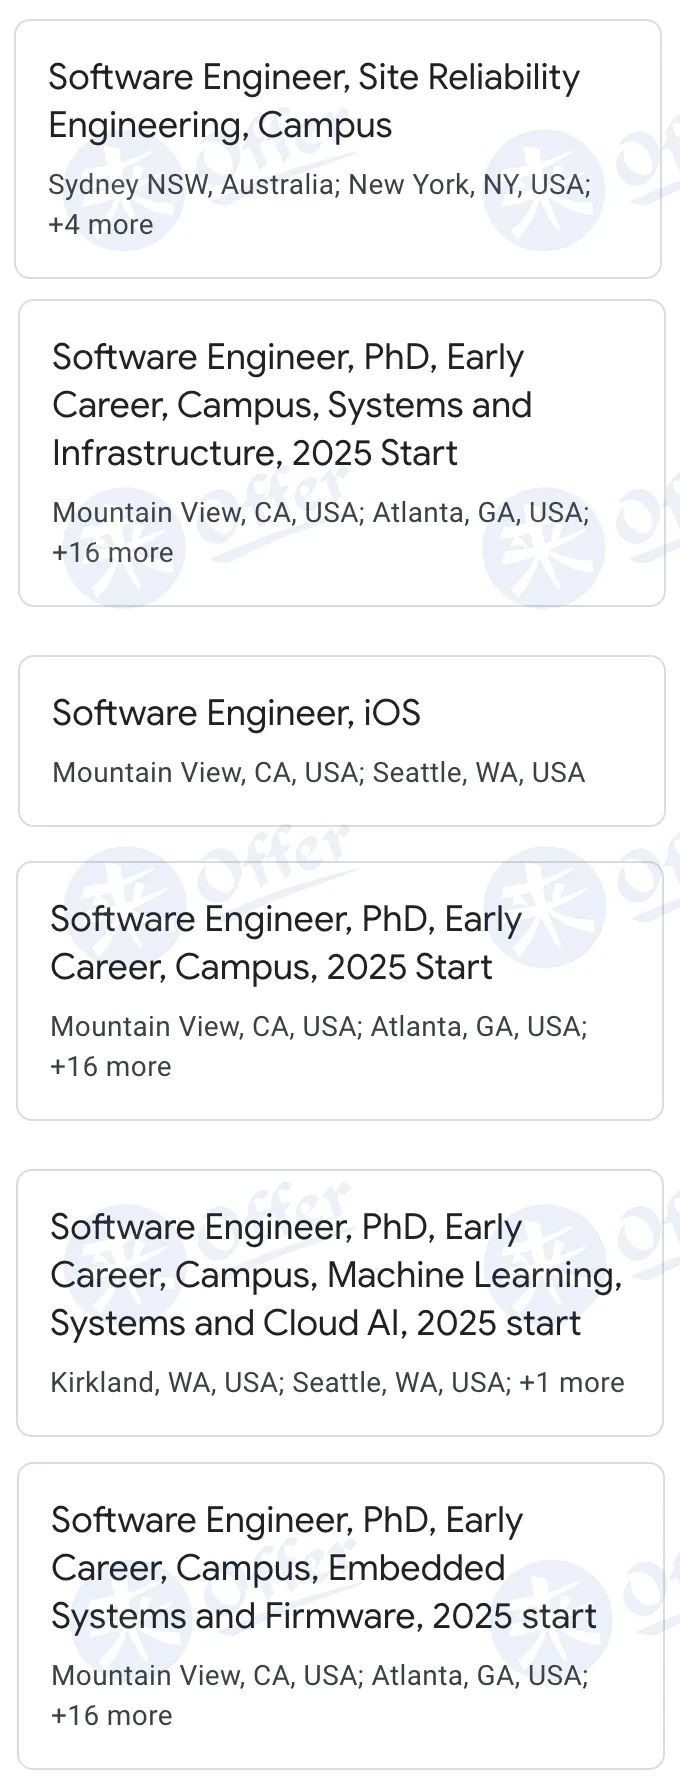
Task: Open Site Reliability Engineering, Campus job title
Action: tap(314, 101)
